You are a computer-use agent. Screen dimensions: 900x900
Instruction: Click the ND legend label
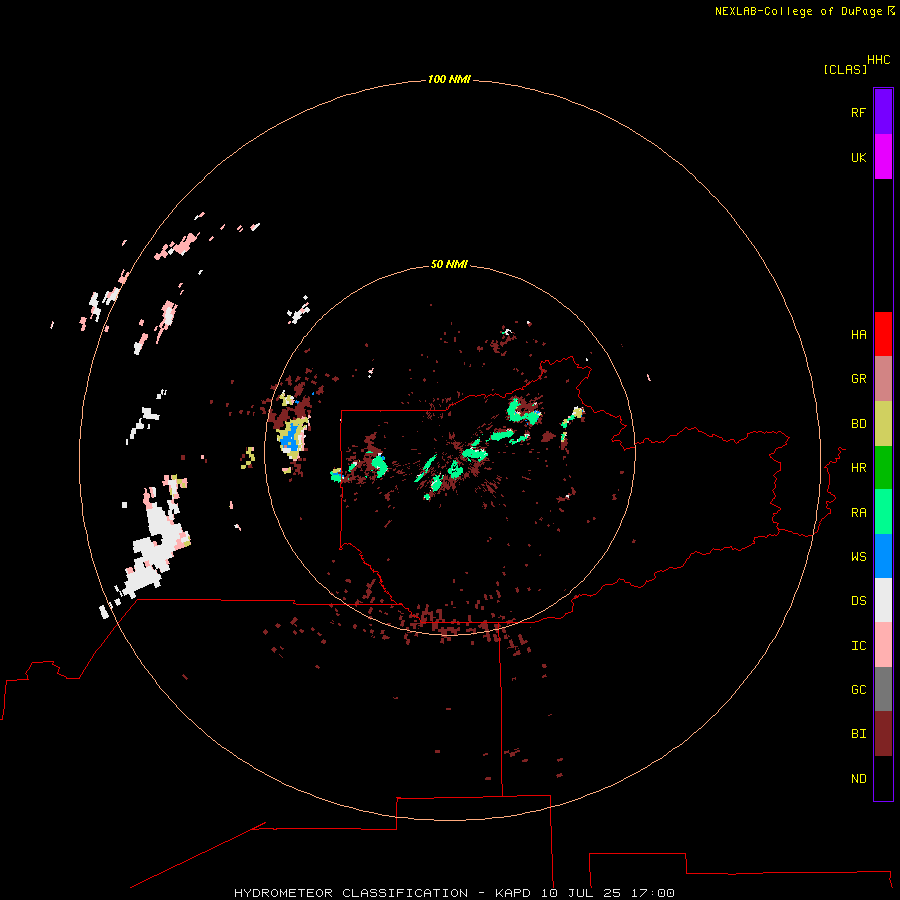[858, 779]
